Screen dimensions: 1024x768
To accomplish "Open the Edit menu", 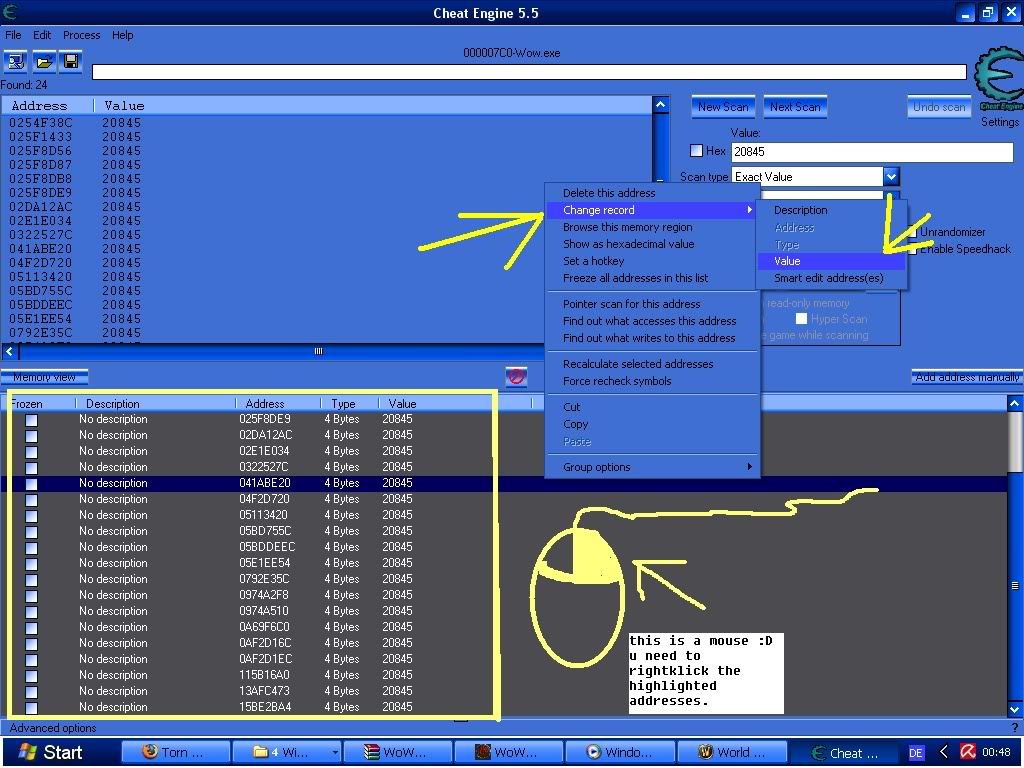I will (x=42, y=35).
